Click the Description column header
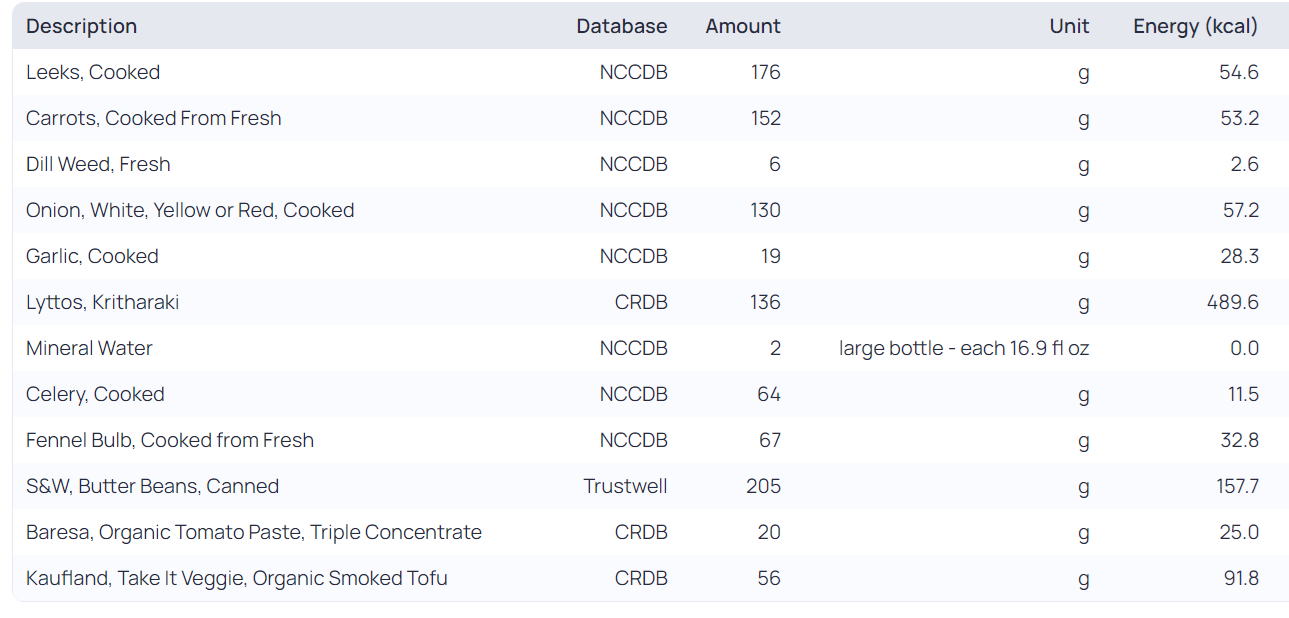The height and width of the screenshot is (618, 1289). 82,26
